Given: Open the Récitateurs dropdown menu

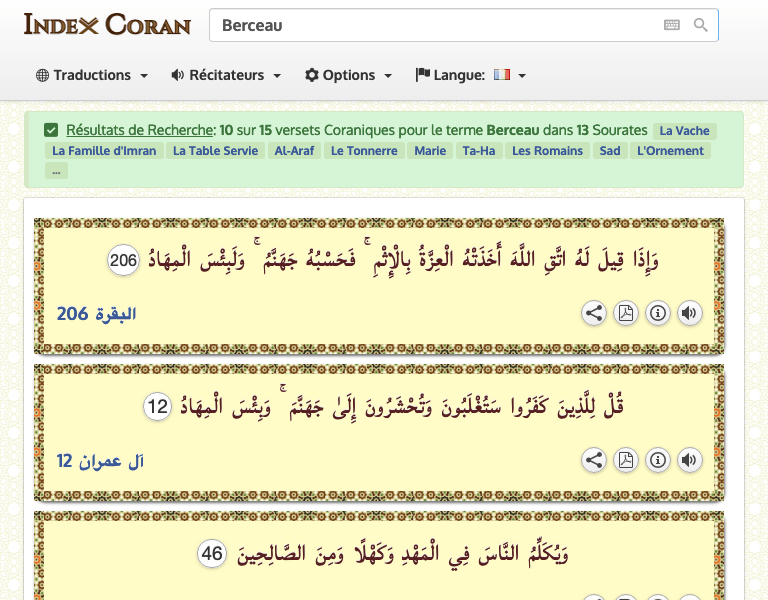Looking at the screenshot, I should 226,75.
